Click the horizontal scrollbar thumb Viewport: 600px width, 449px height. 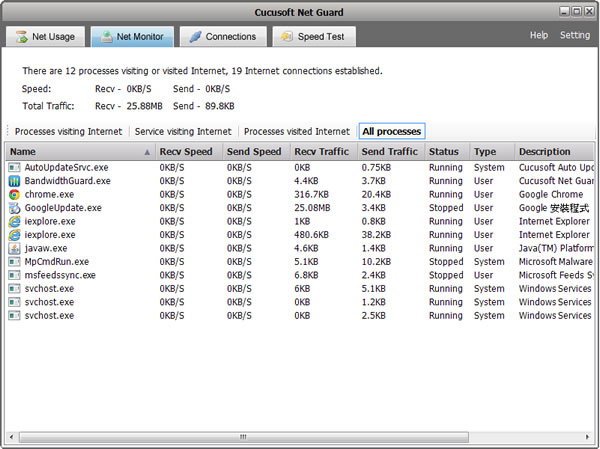tap(244, 437)
